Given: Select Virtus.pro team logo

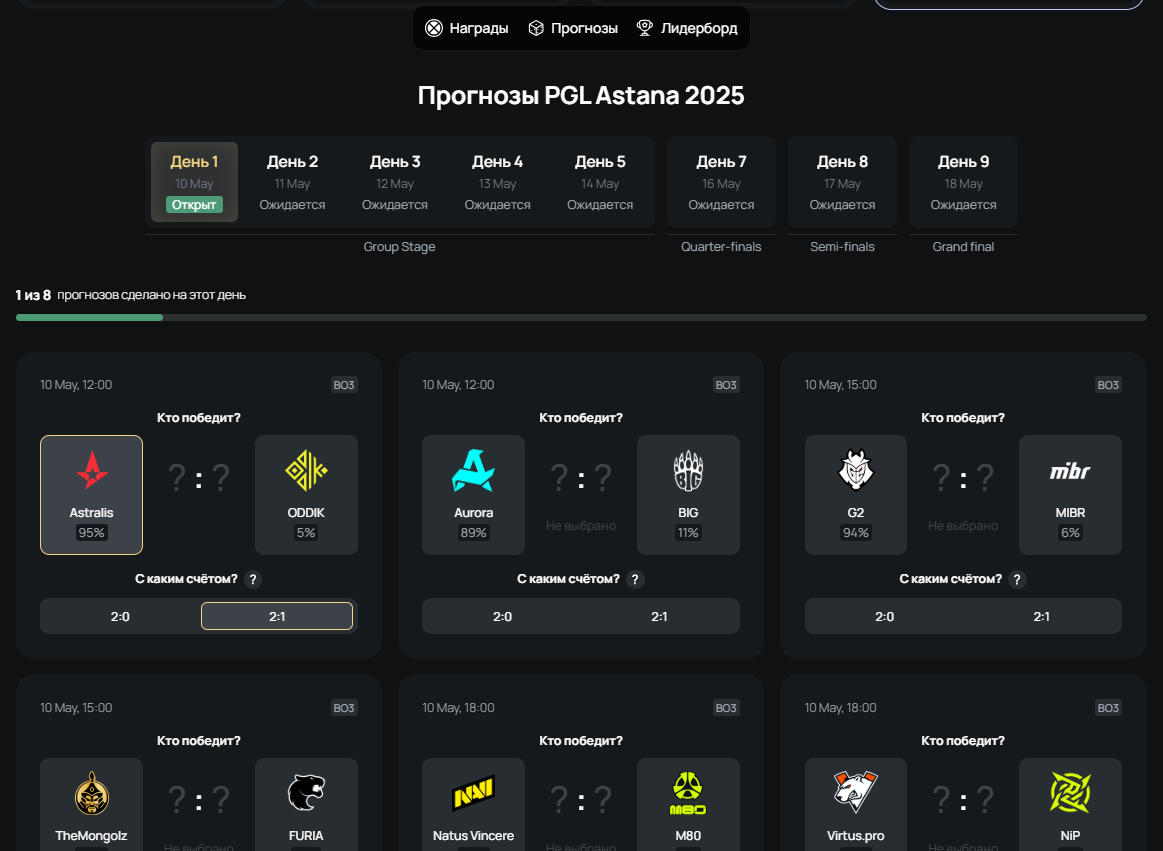Looking at the screenshot, I should pos(856,793).
